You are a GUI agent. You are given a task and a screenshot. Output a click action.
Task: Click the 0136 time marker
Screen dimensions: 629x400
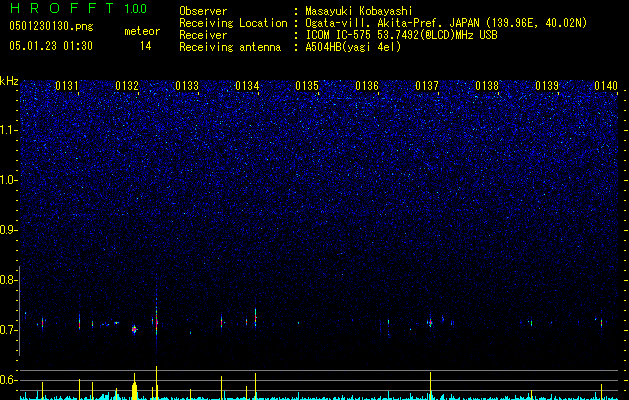pyautogui.click(x=367, y=86)
